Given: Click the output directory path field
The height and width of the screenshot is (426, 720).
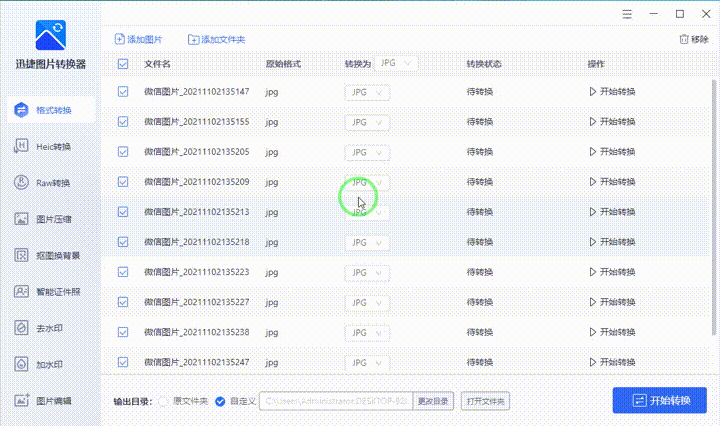Looking at the screenshot, I should pos(336,401).
